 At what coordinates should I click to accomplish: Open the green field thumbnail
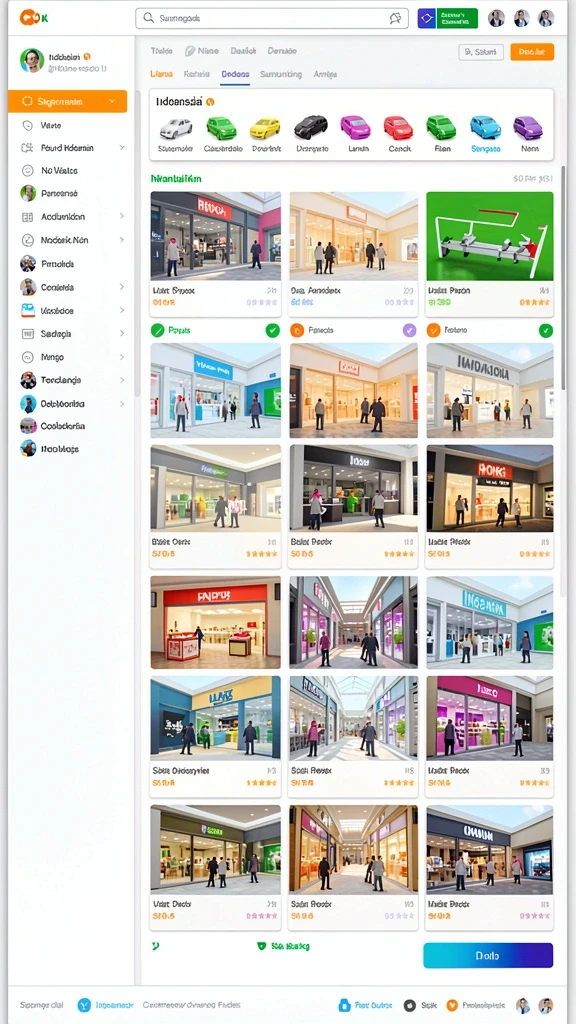(489, 236)
